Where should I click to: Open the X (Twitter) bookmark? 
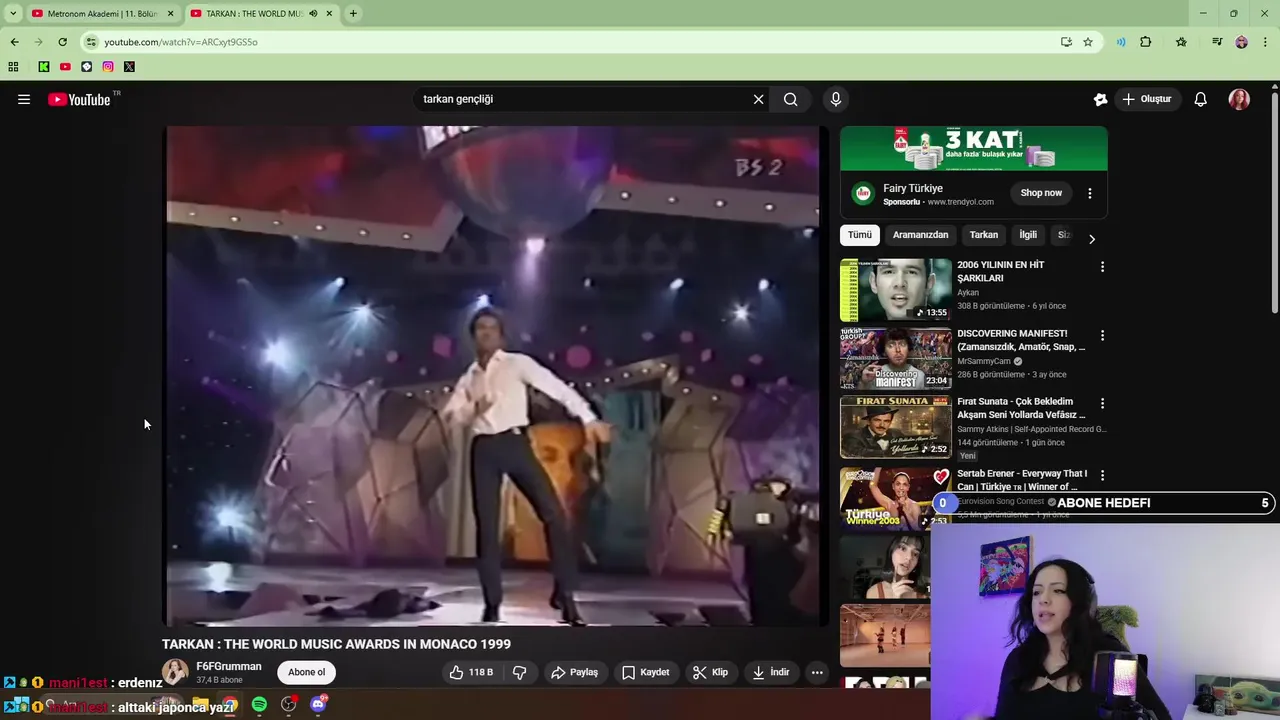pos(129,67)
